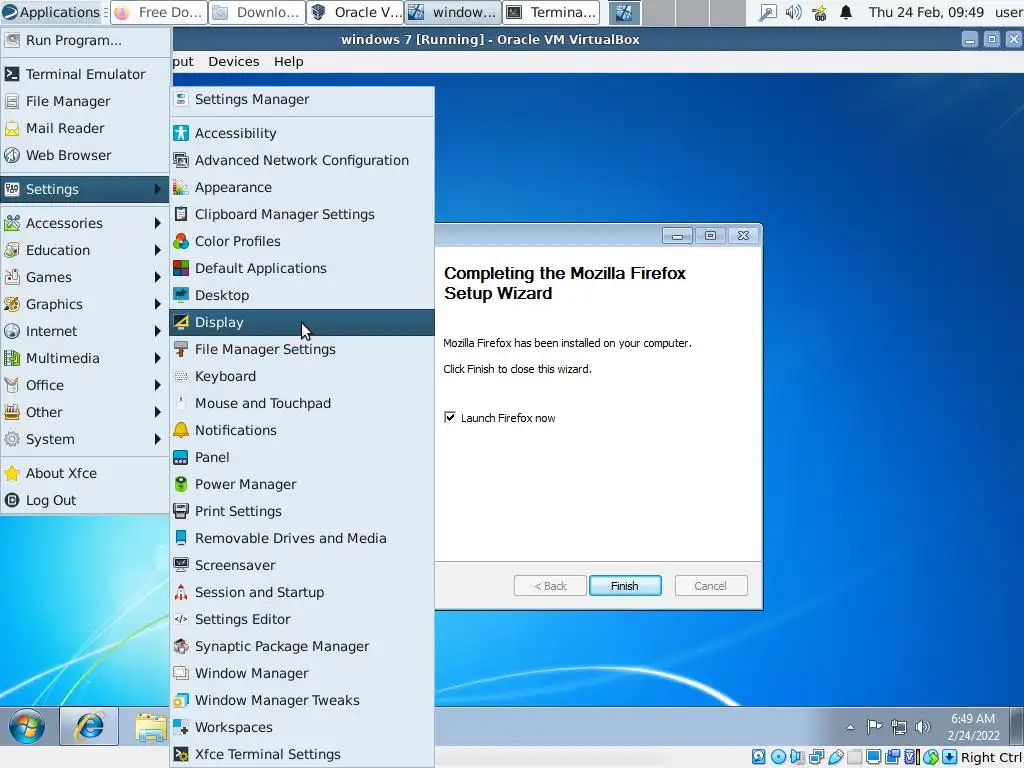Uncheck Launch Firefox now checkbox
This screenshot has width=1024, height=768.
pos(450,417)
